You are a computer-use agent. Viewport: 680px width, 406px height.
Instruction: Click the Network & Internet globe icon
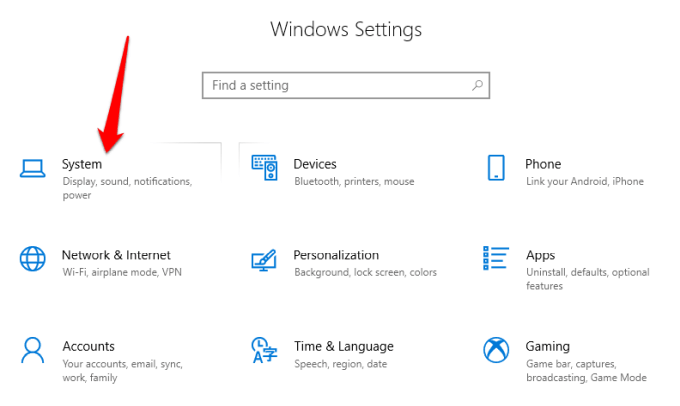click(33, 259)
